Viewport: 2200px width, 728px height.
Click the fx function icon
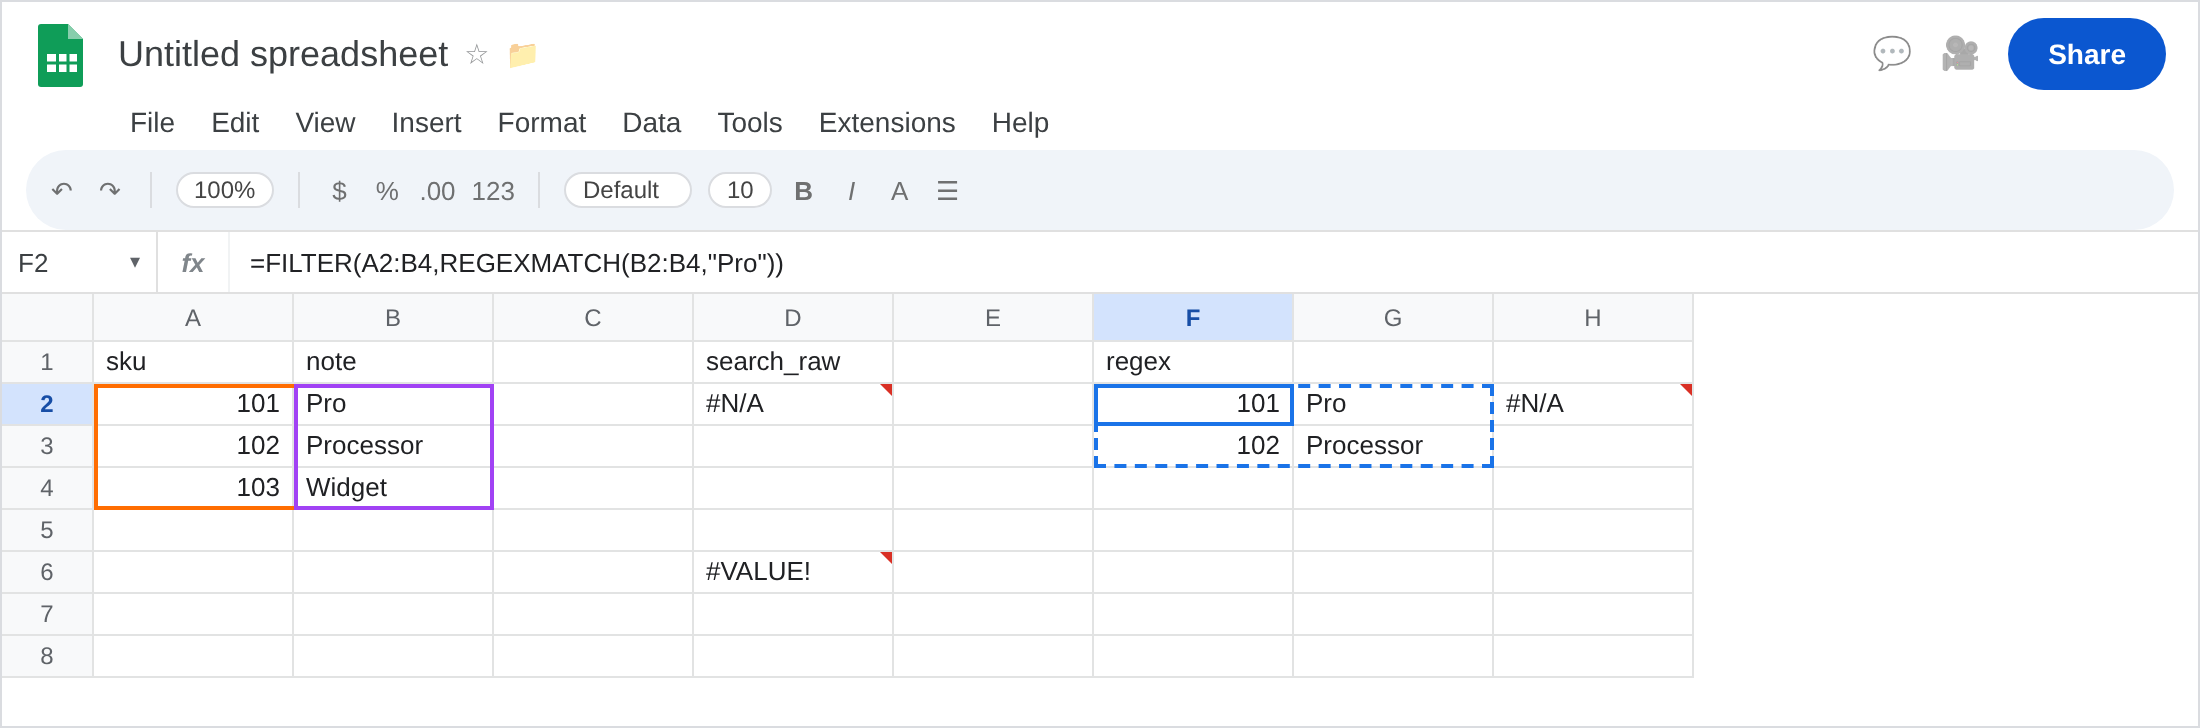coord(193,263)
